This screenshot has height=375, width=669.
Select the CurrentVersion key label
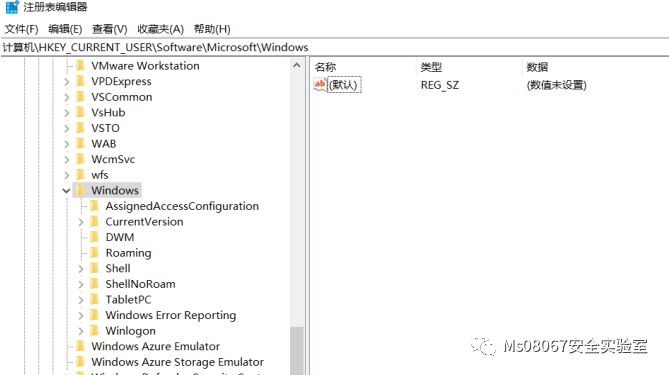coord(144,221)
